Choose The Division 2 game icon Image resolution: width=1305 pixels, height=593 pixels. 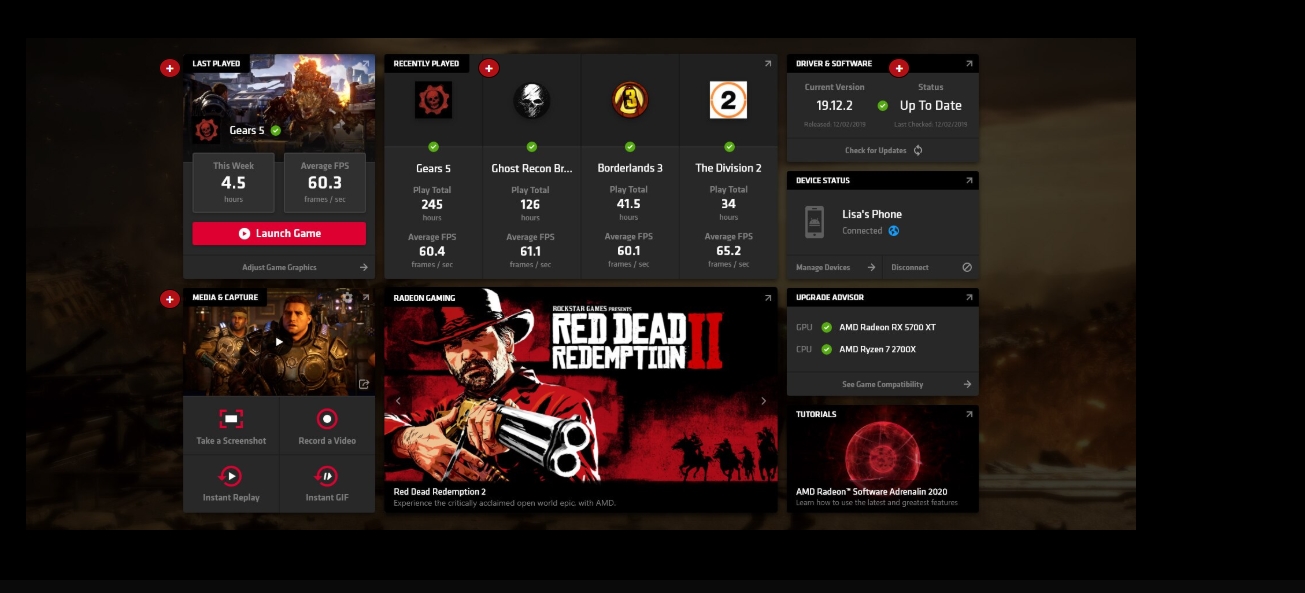(x=728, y=100)
